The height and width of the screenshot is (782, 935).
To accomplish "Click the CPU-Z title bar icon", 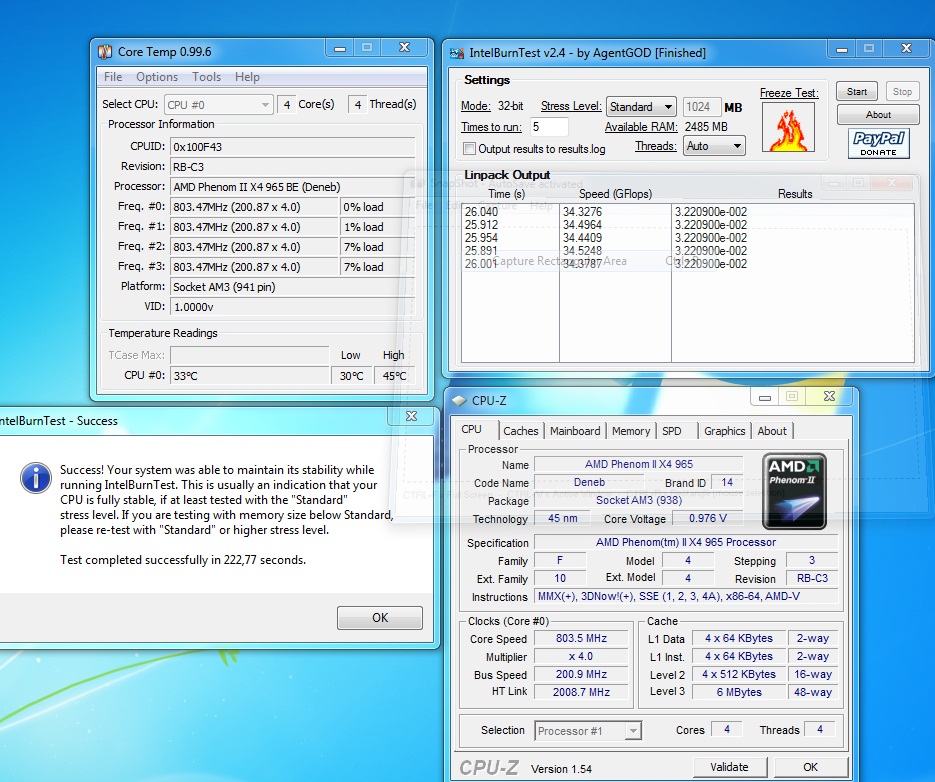I will (459, 401).
